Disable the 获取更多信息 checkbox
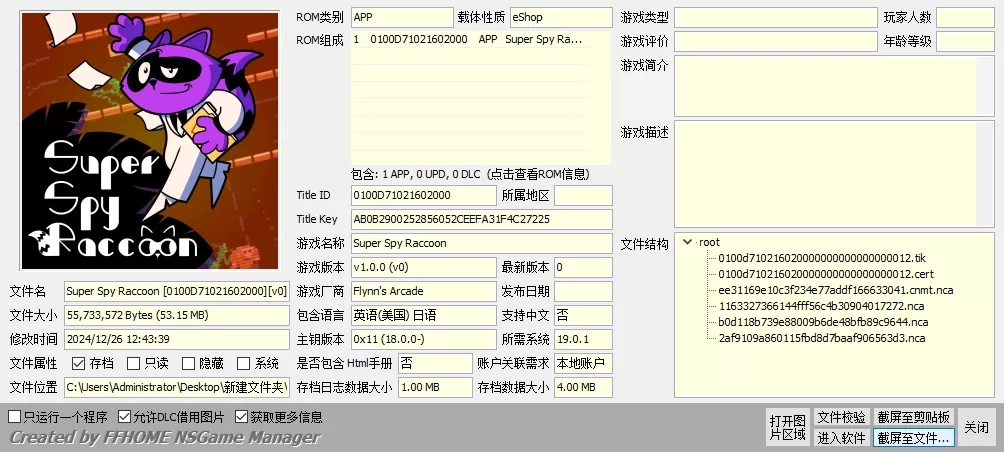 242,417
